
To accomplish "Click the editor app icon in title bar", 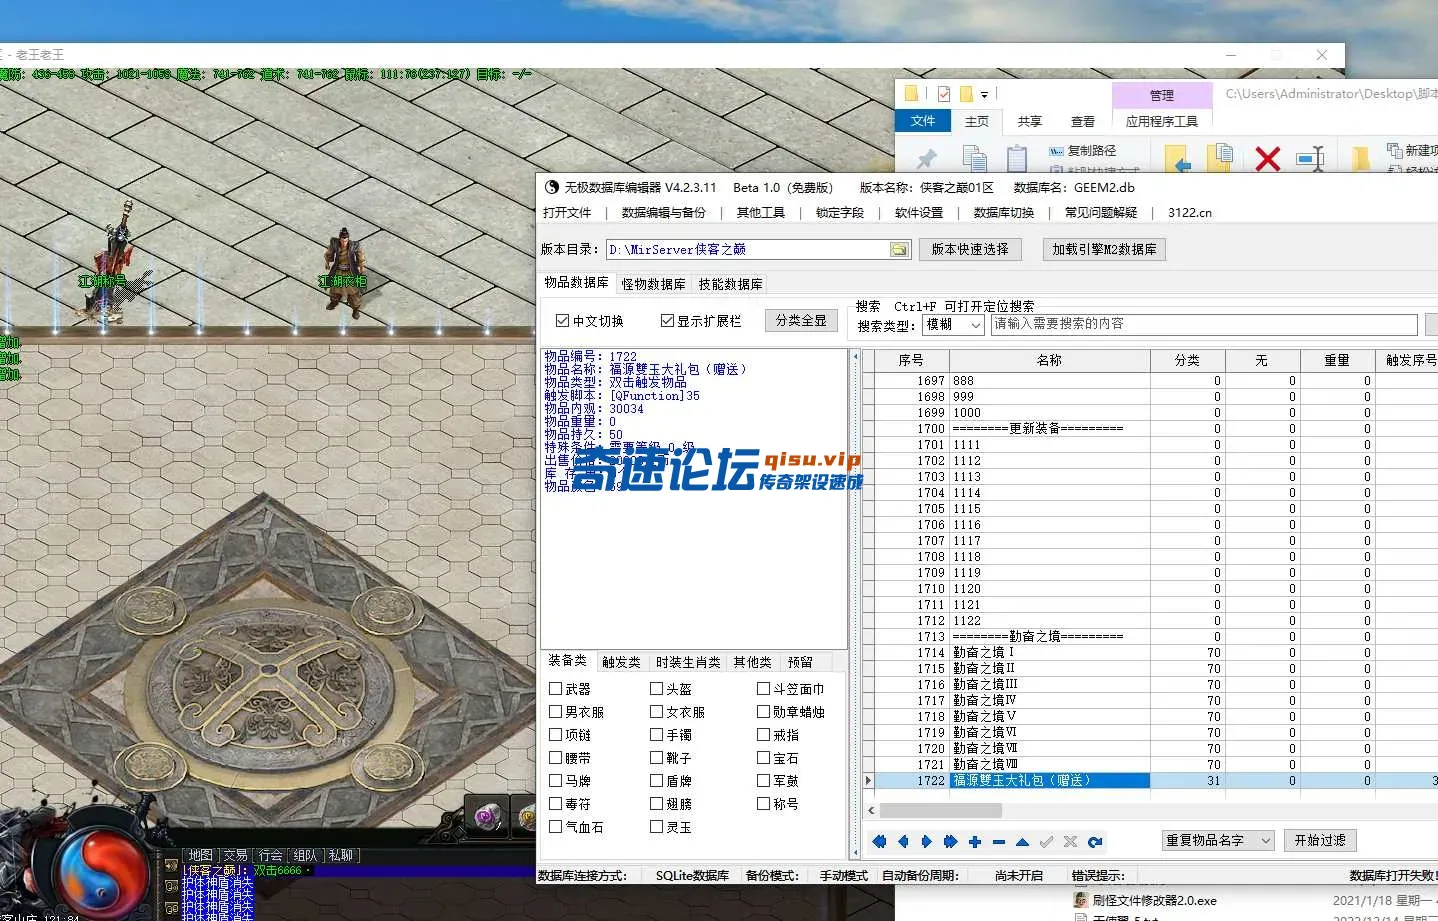I will (x=552, y=187).
